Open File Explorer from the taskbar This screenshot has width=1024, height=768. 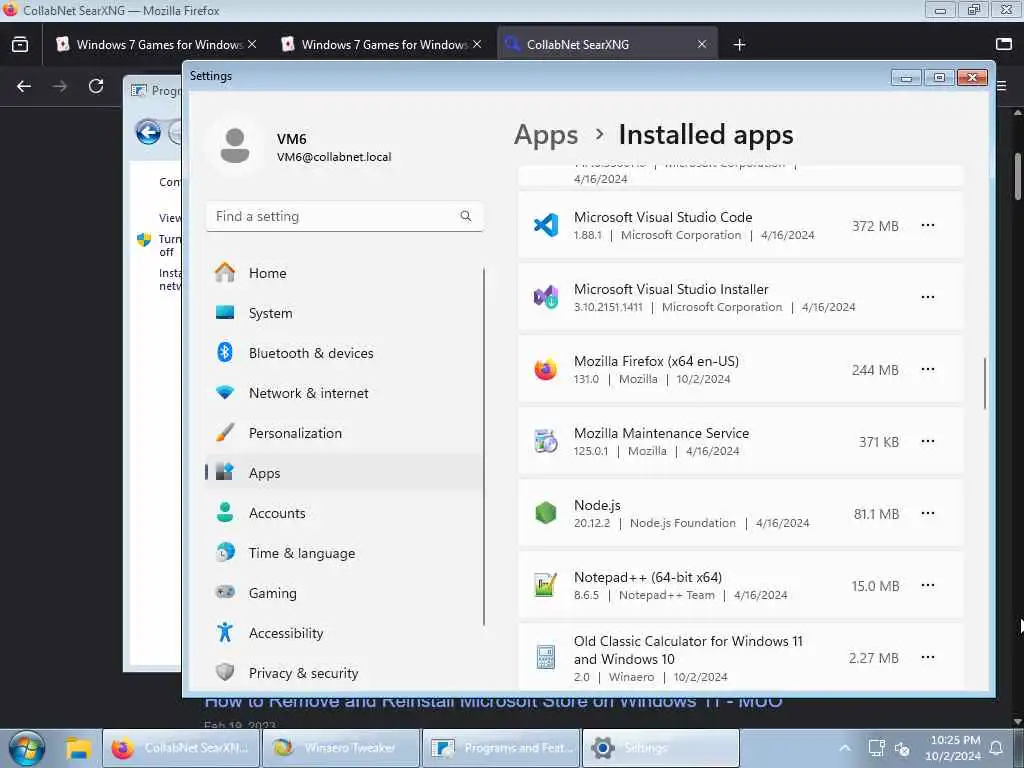[x=78, y=748]
